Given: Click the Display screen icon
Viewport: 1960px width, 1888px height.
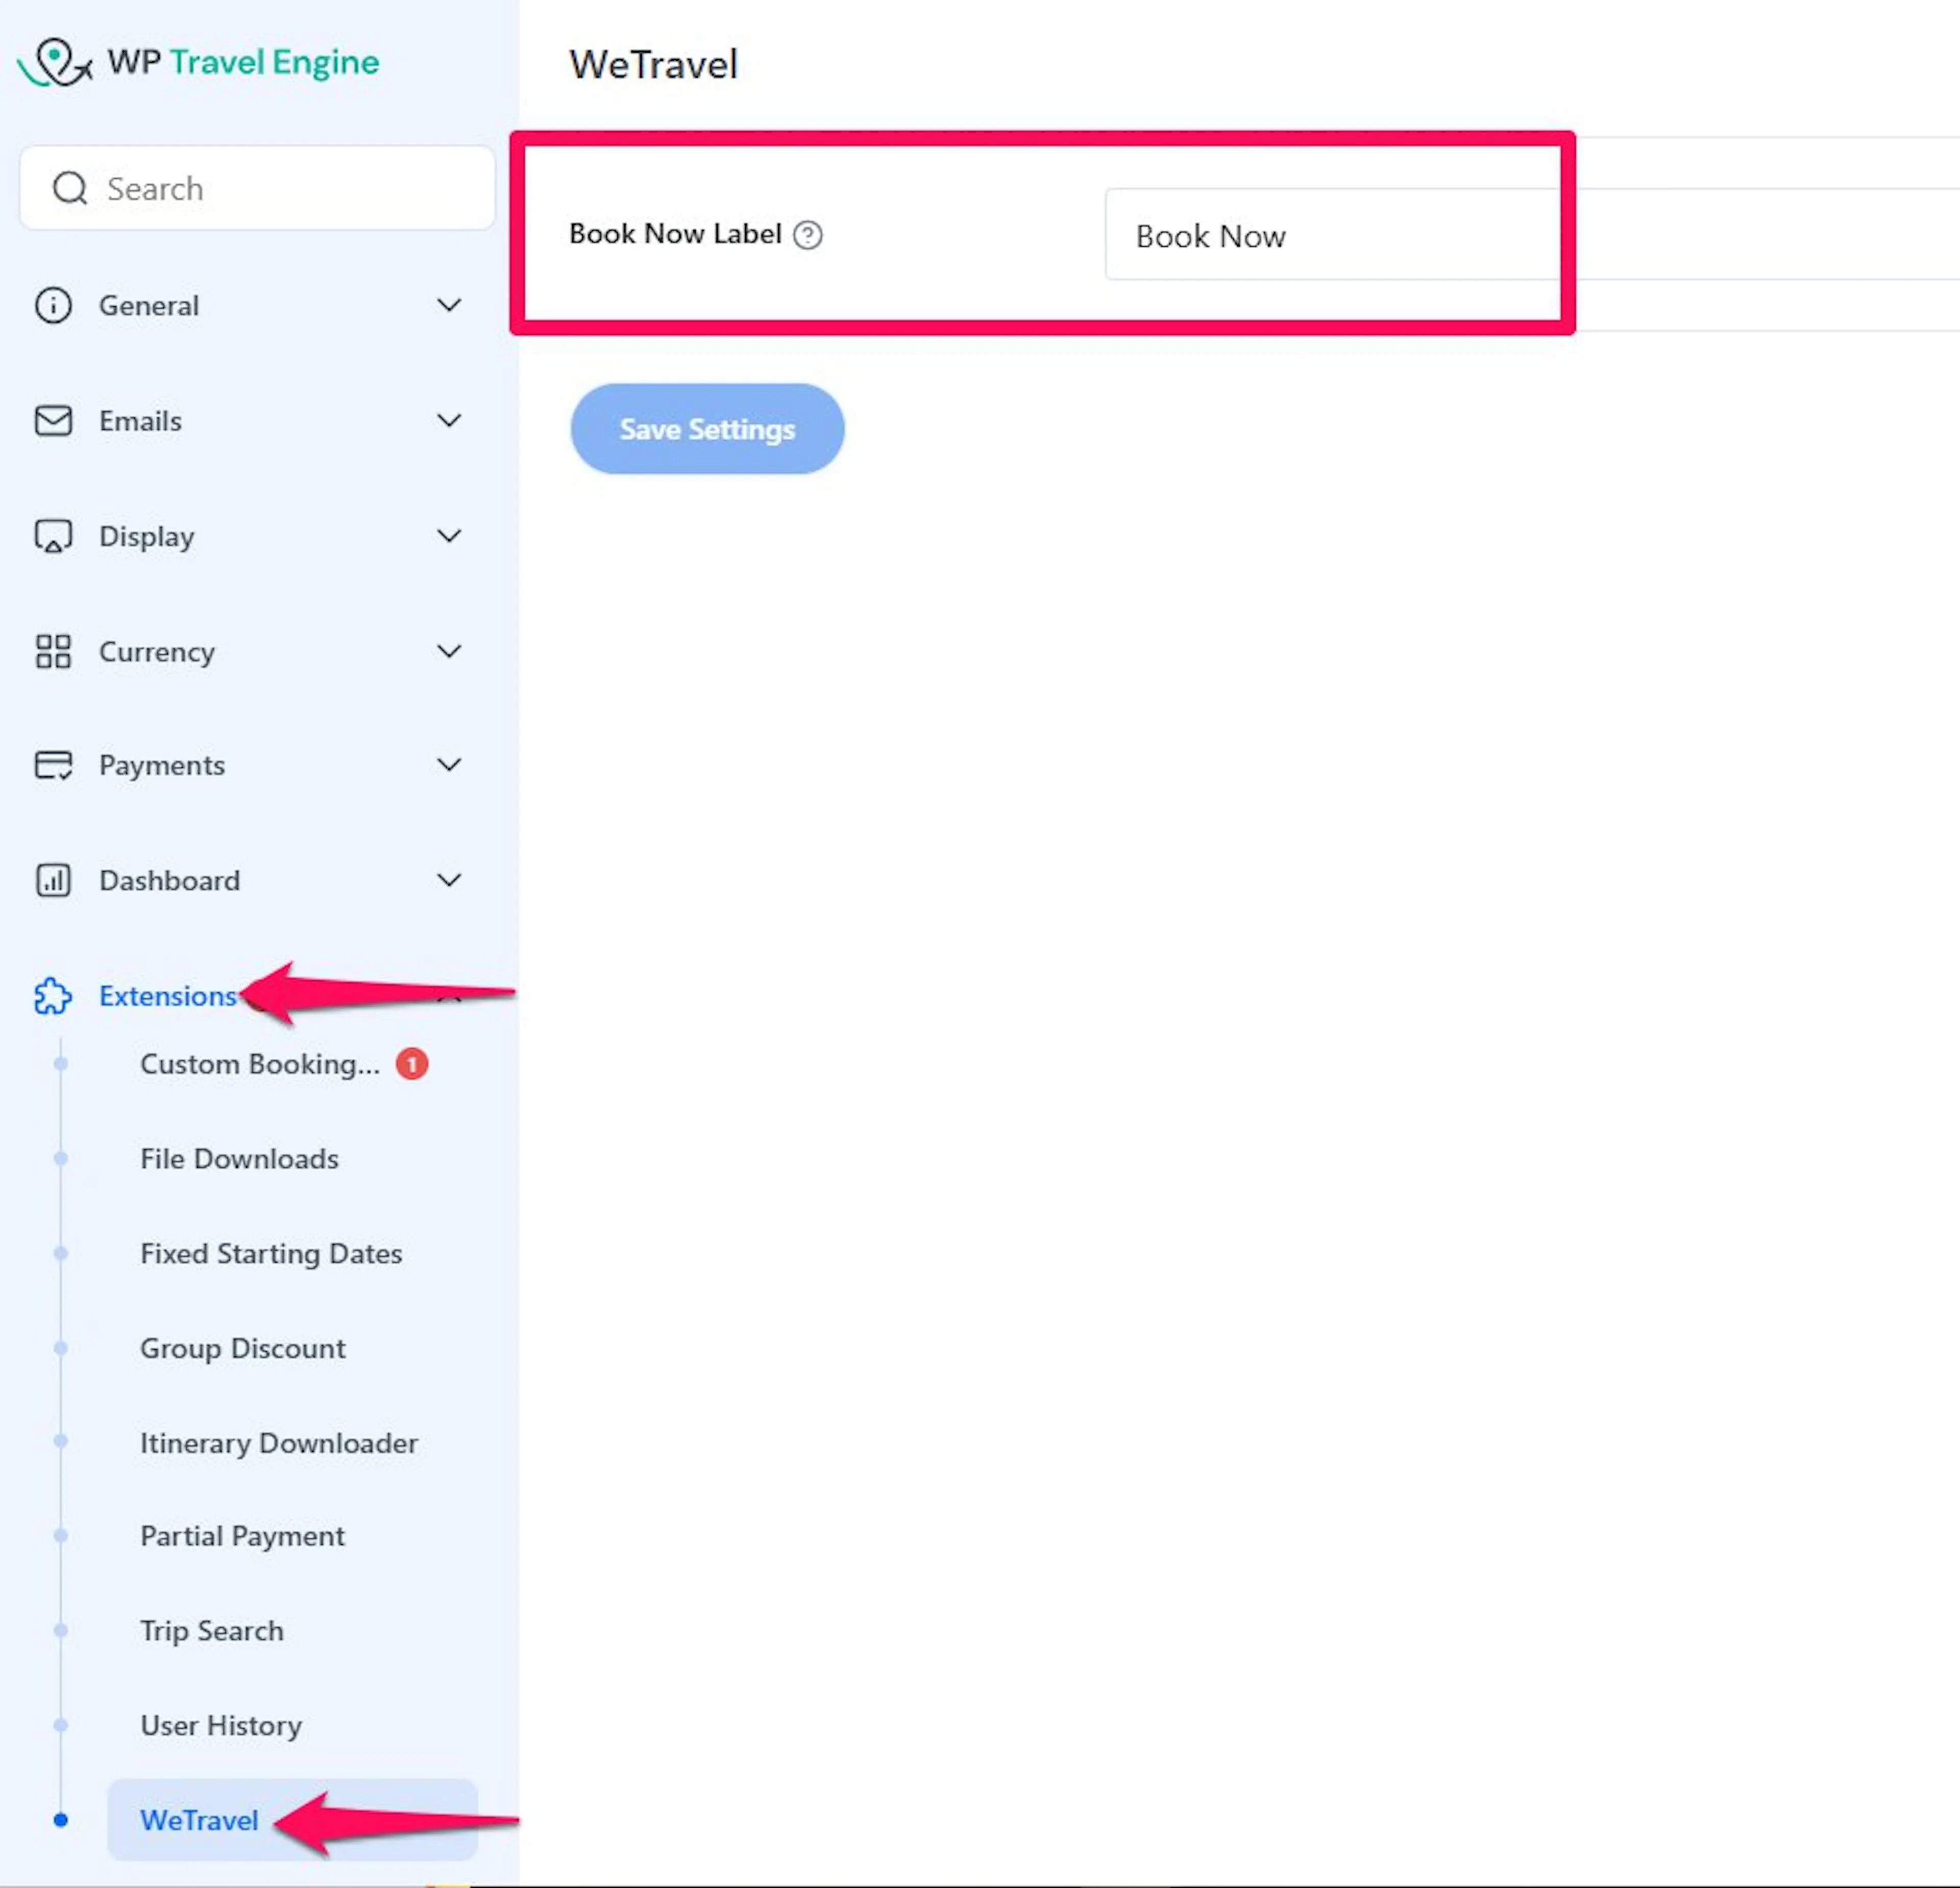Looking at the screenshot, I should [53, 536].
